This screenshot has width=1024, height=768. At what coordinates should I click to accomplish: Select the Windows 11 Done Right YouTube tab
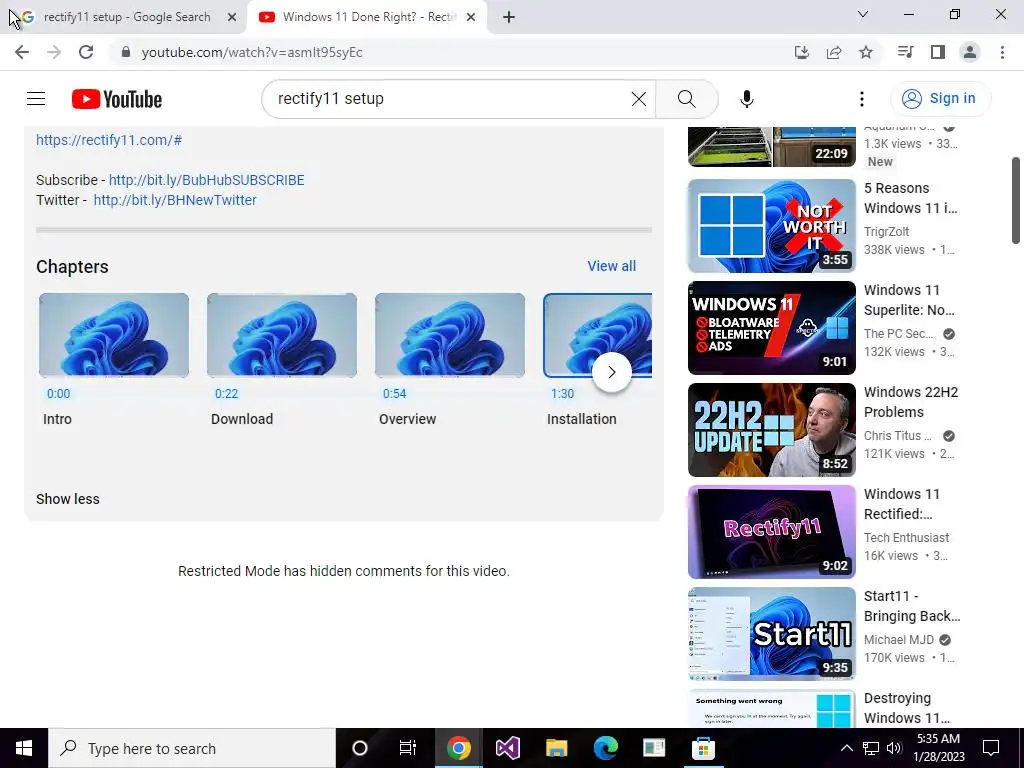[x=366, y=17]
